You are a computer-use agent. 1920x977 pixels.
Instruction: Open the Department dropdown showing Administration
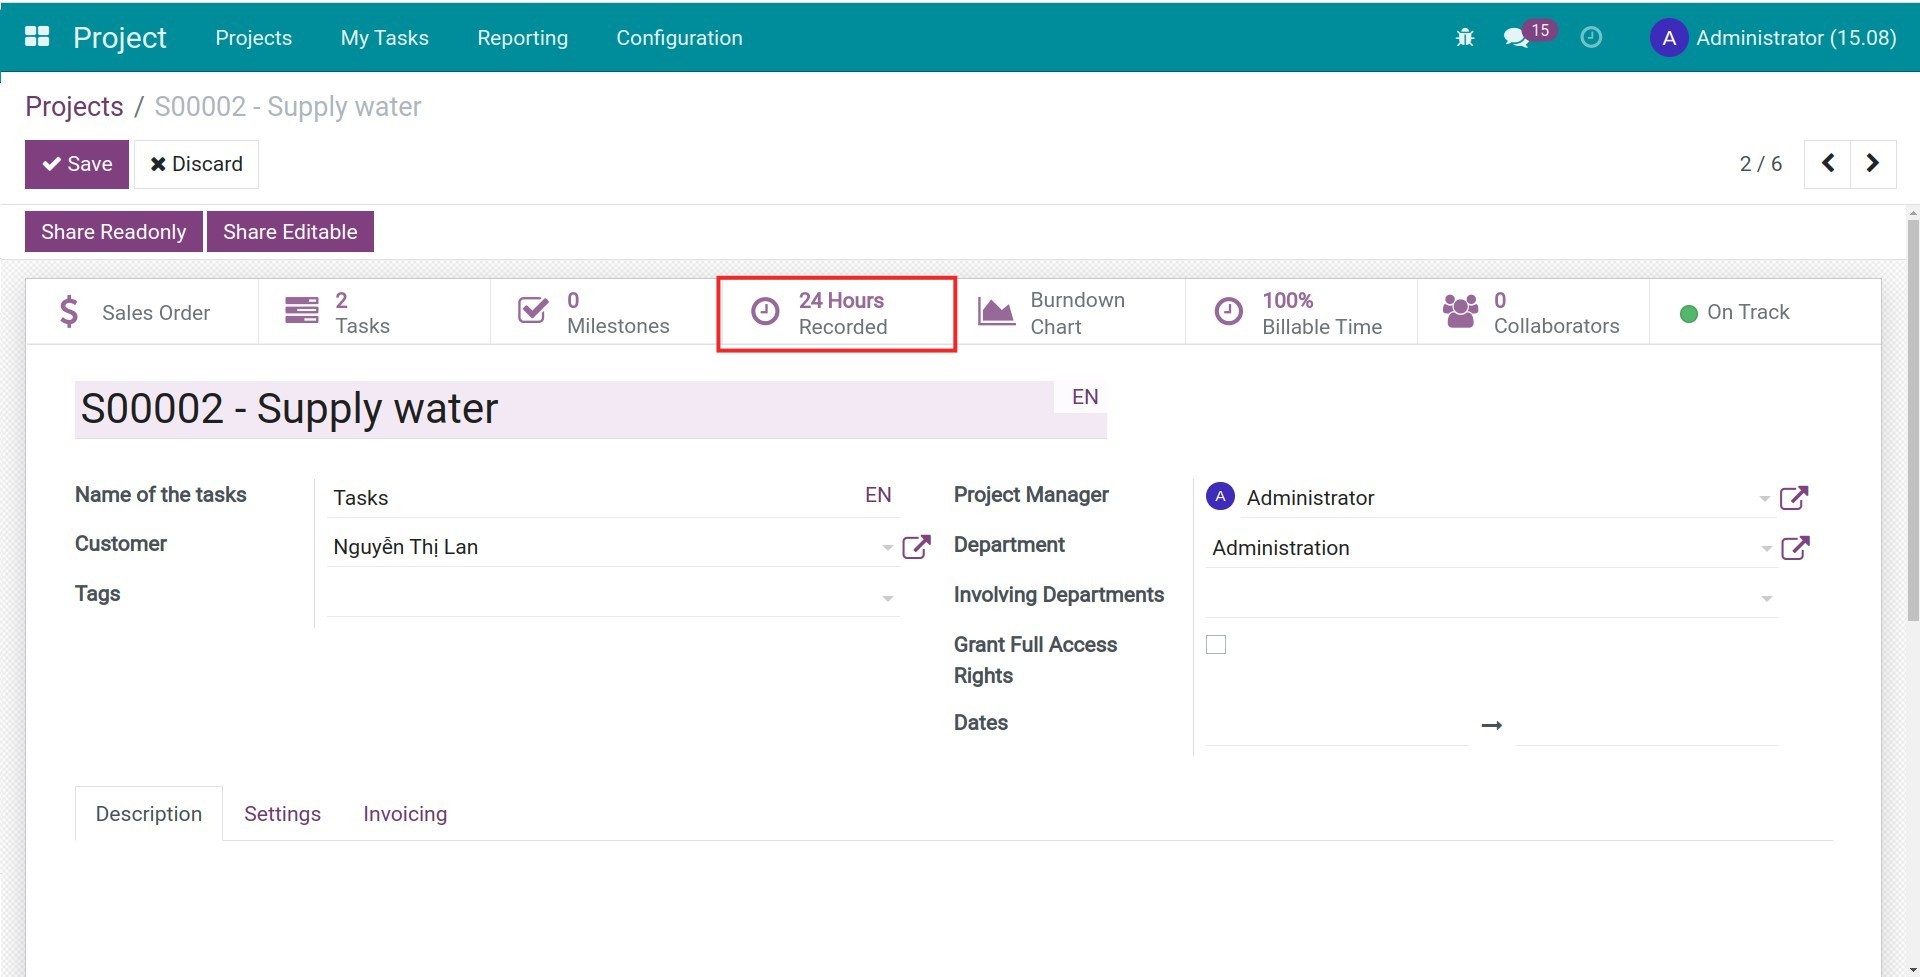click(x=1766, y=548)
